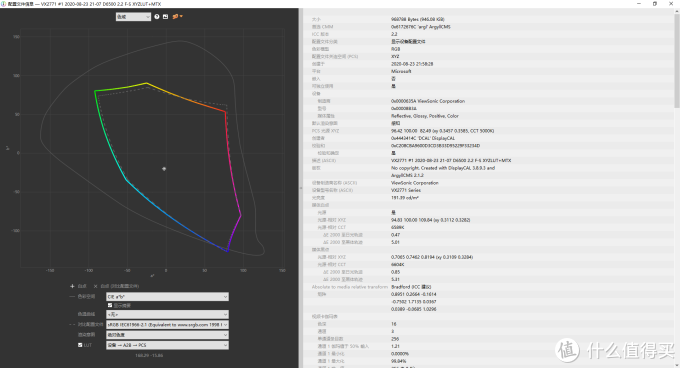Open the sRGB IEC61966-2.1 comparison profile dropdown
This screenshot has width=680, height=368.
tap(167, 325)
